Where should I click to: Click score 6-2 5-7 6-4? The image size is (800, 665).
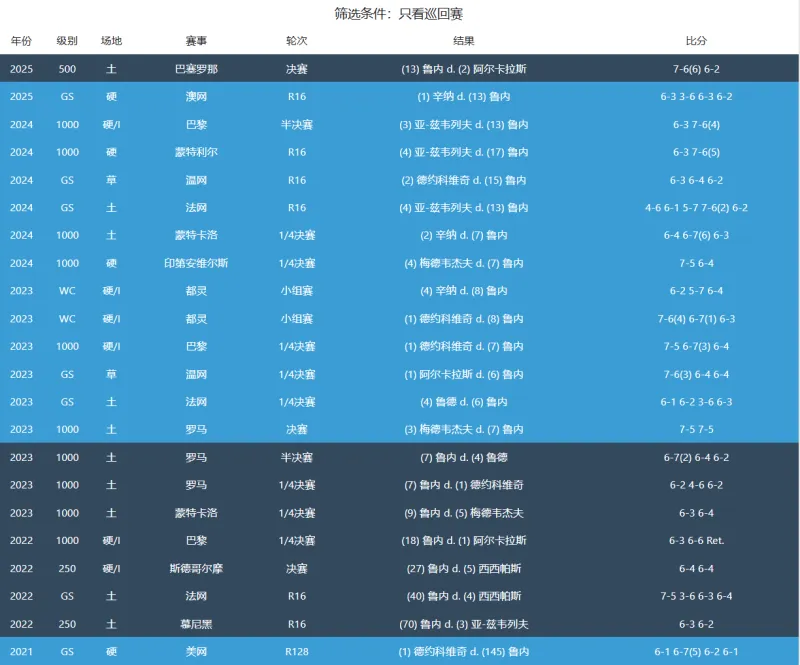696,291
